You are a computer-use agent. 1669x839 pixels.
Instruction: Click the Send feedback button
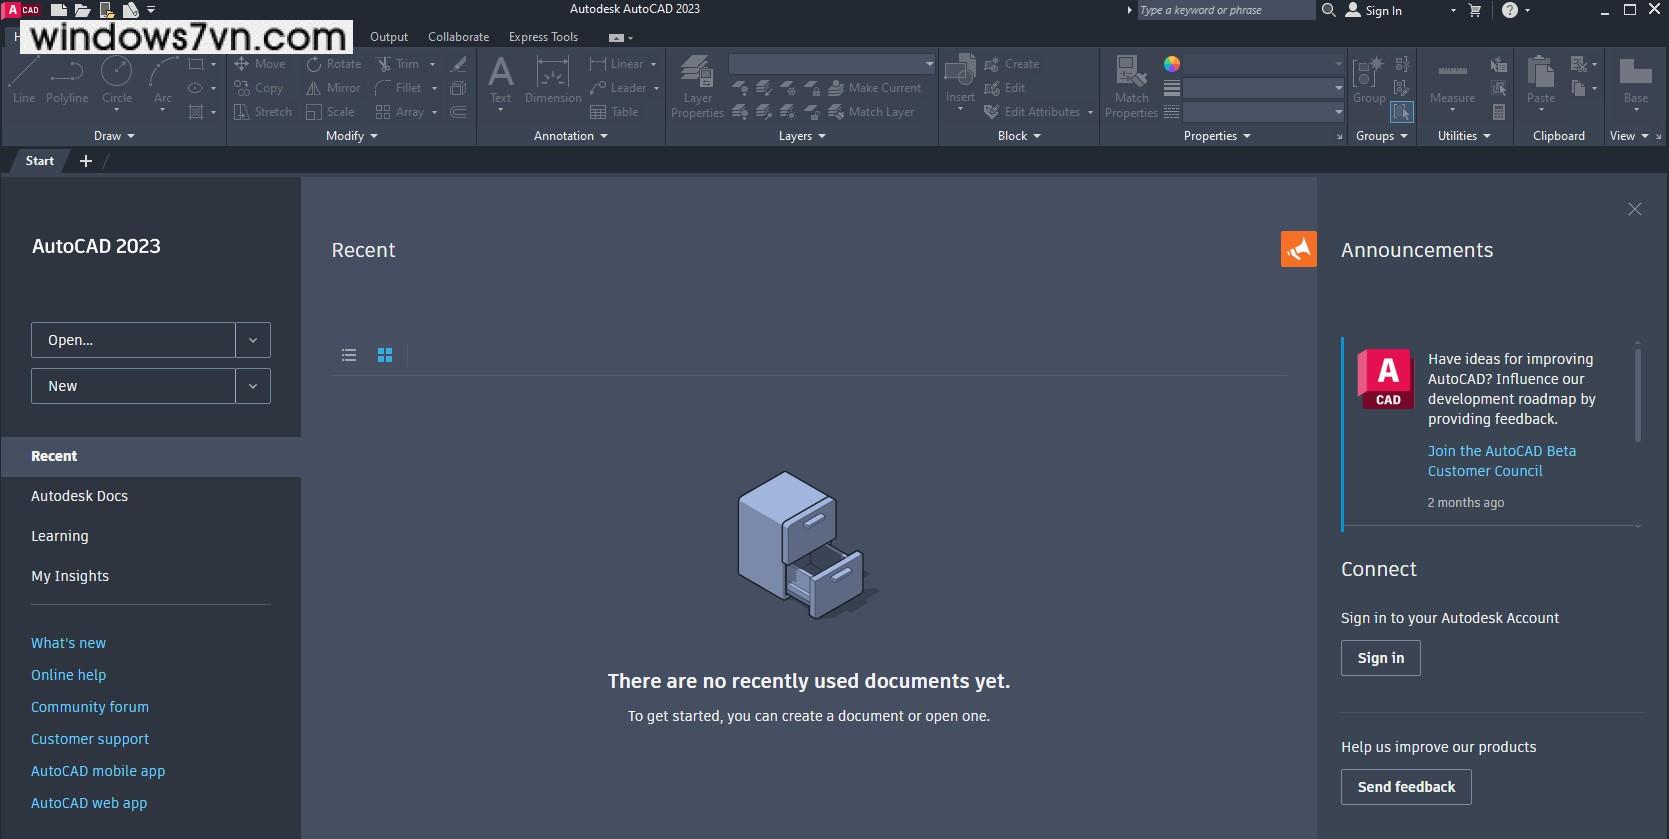(1405, 787)
